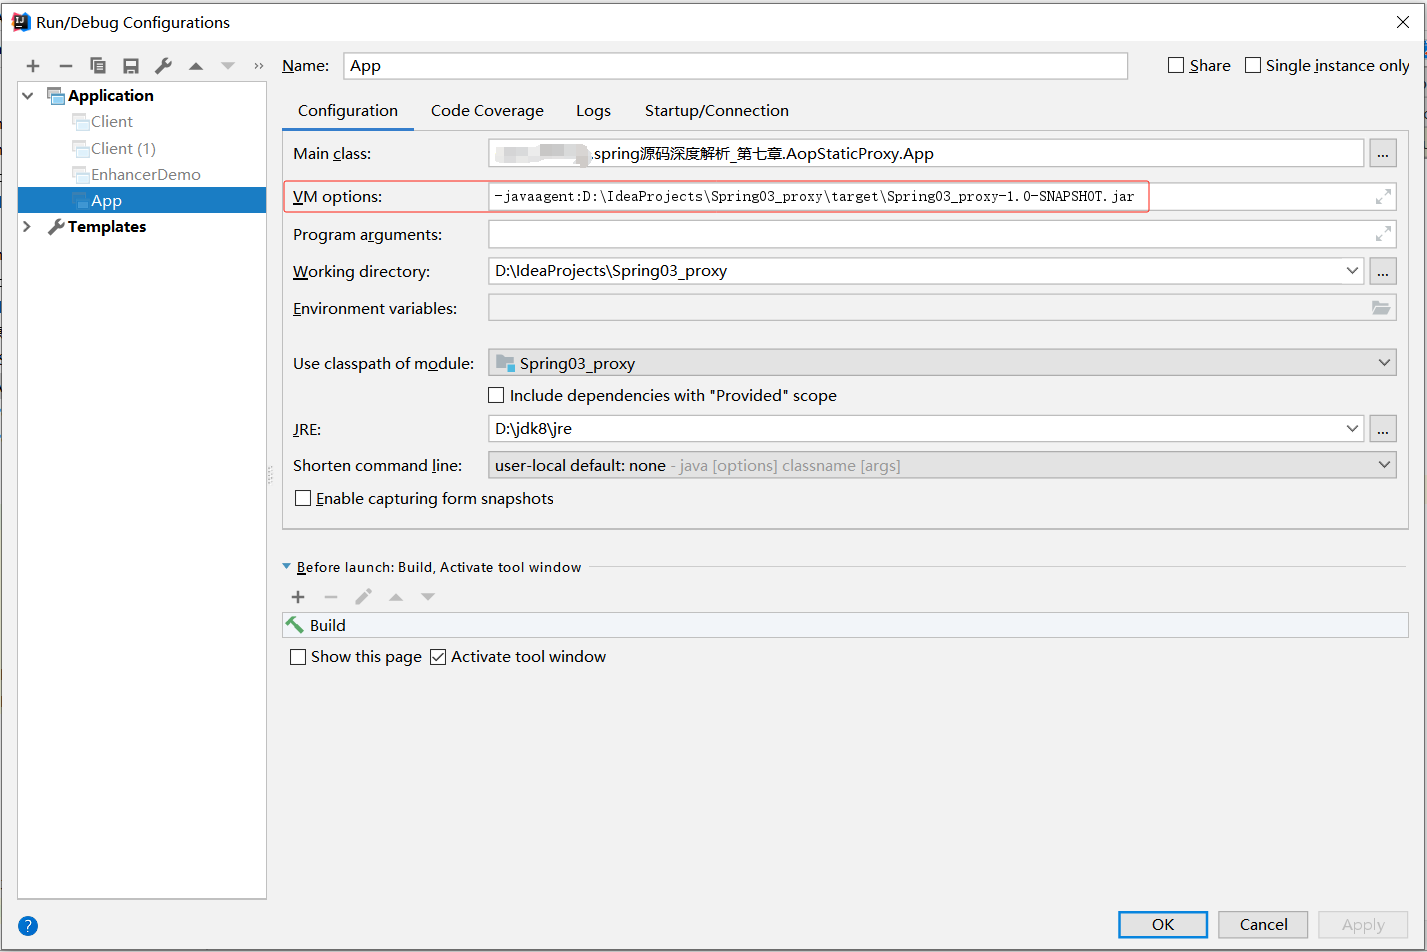Screen dimensions: 1427x952
Task: Open JRE dropdown arrow
Action: (x=1352, y=429)
